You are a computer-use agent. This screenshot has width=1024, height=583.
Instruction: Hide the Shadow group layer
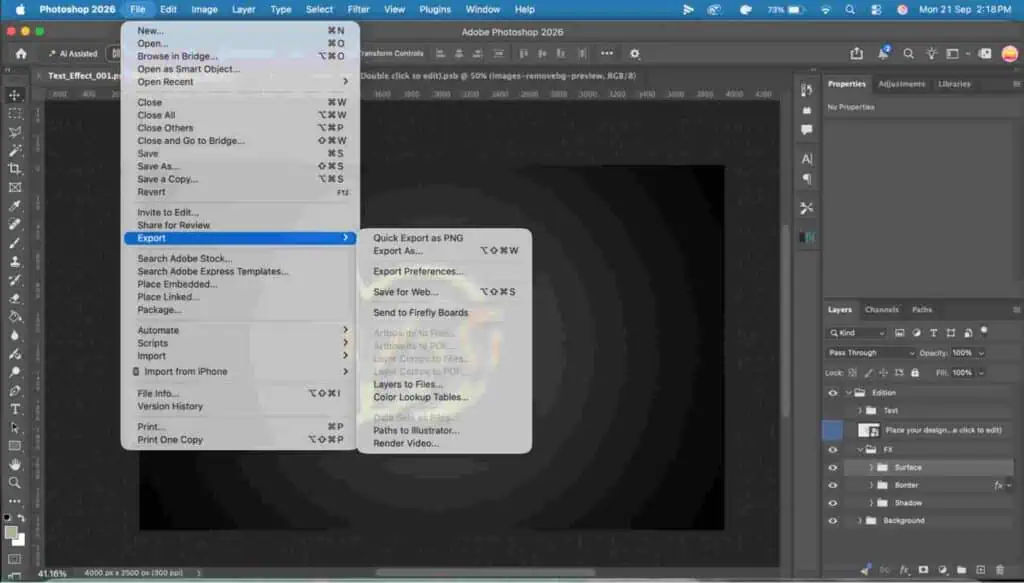[x=833, y=503]
